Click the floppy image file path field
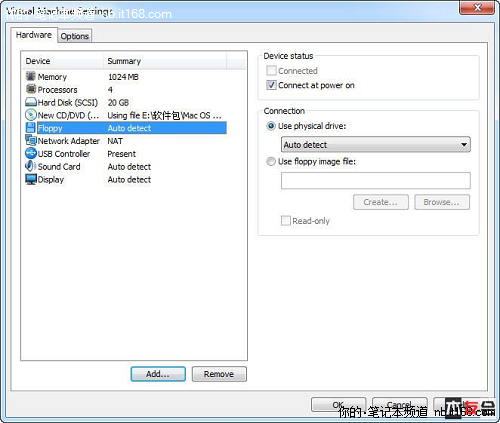Viewport: 500px width, 423px height. click(x=376, y=181)
